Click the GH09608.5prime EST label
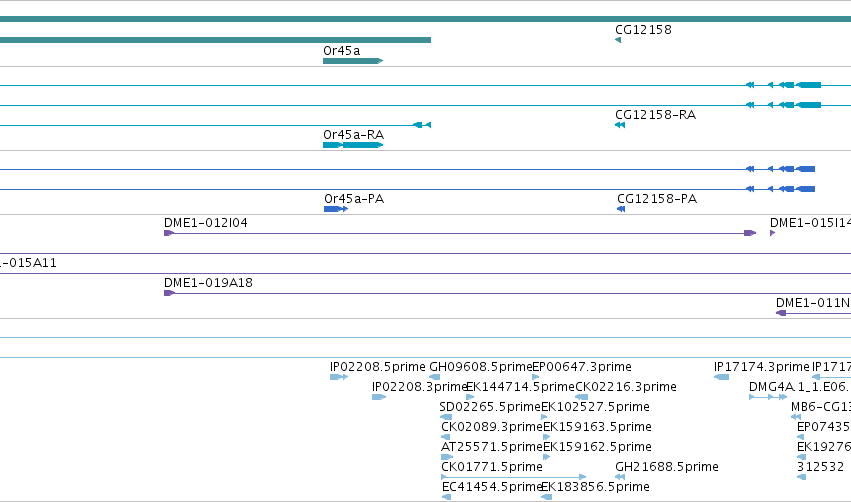851x502 pixels. click(481, 367)
